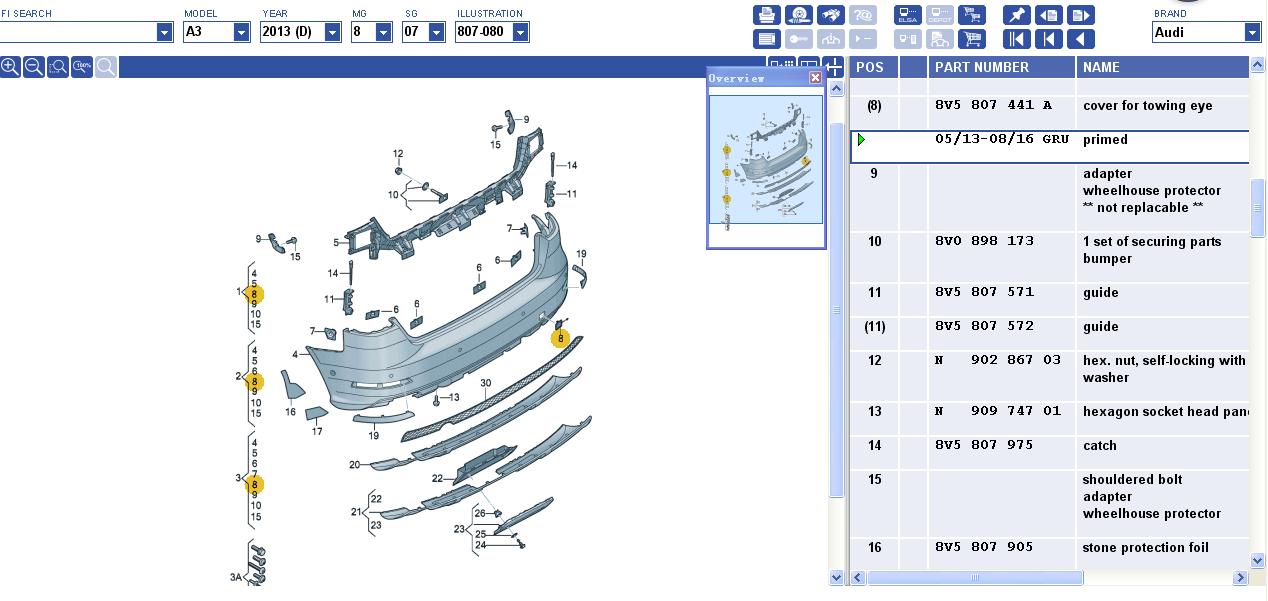Expand the ILLUSTRATION dropdown 807-080
The width and height of the screenshot is (1268, 601).
pyautogui.click(x=519, y=32)
